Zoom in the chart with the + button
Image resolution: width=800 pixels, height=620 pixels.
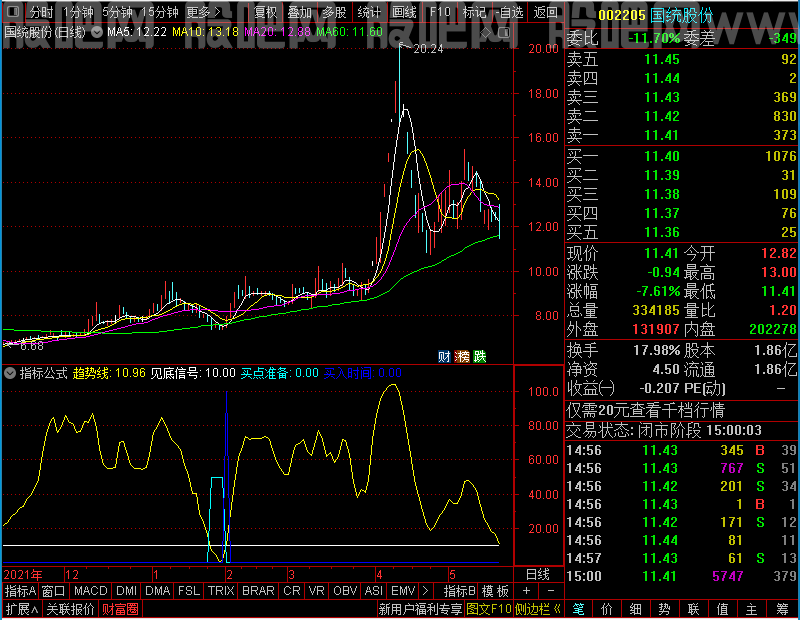[x=526, y=591]
